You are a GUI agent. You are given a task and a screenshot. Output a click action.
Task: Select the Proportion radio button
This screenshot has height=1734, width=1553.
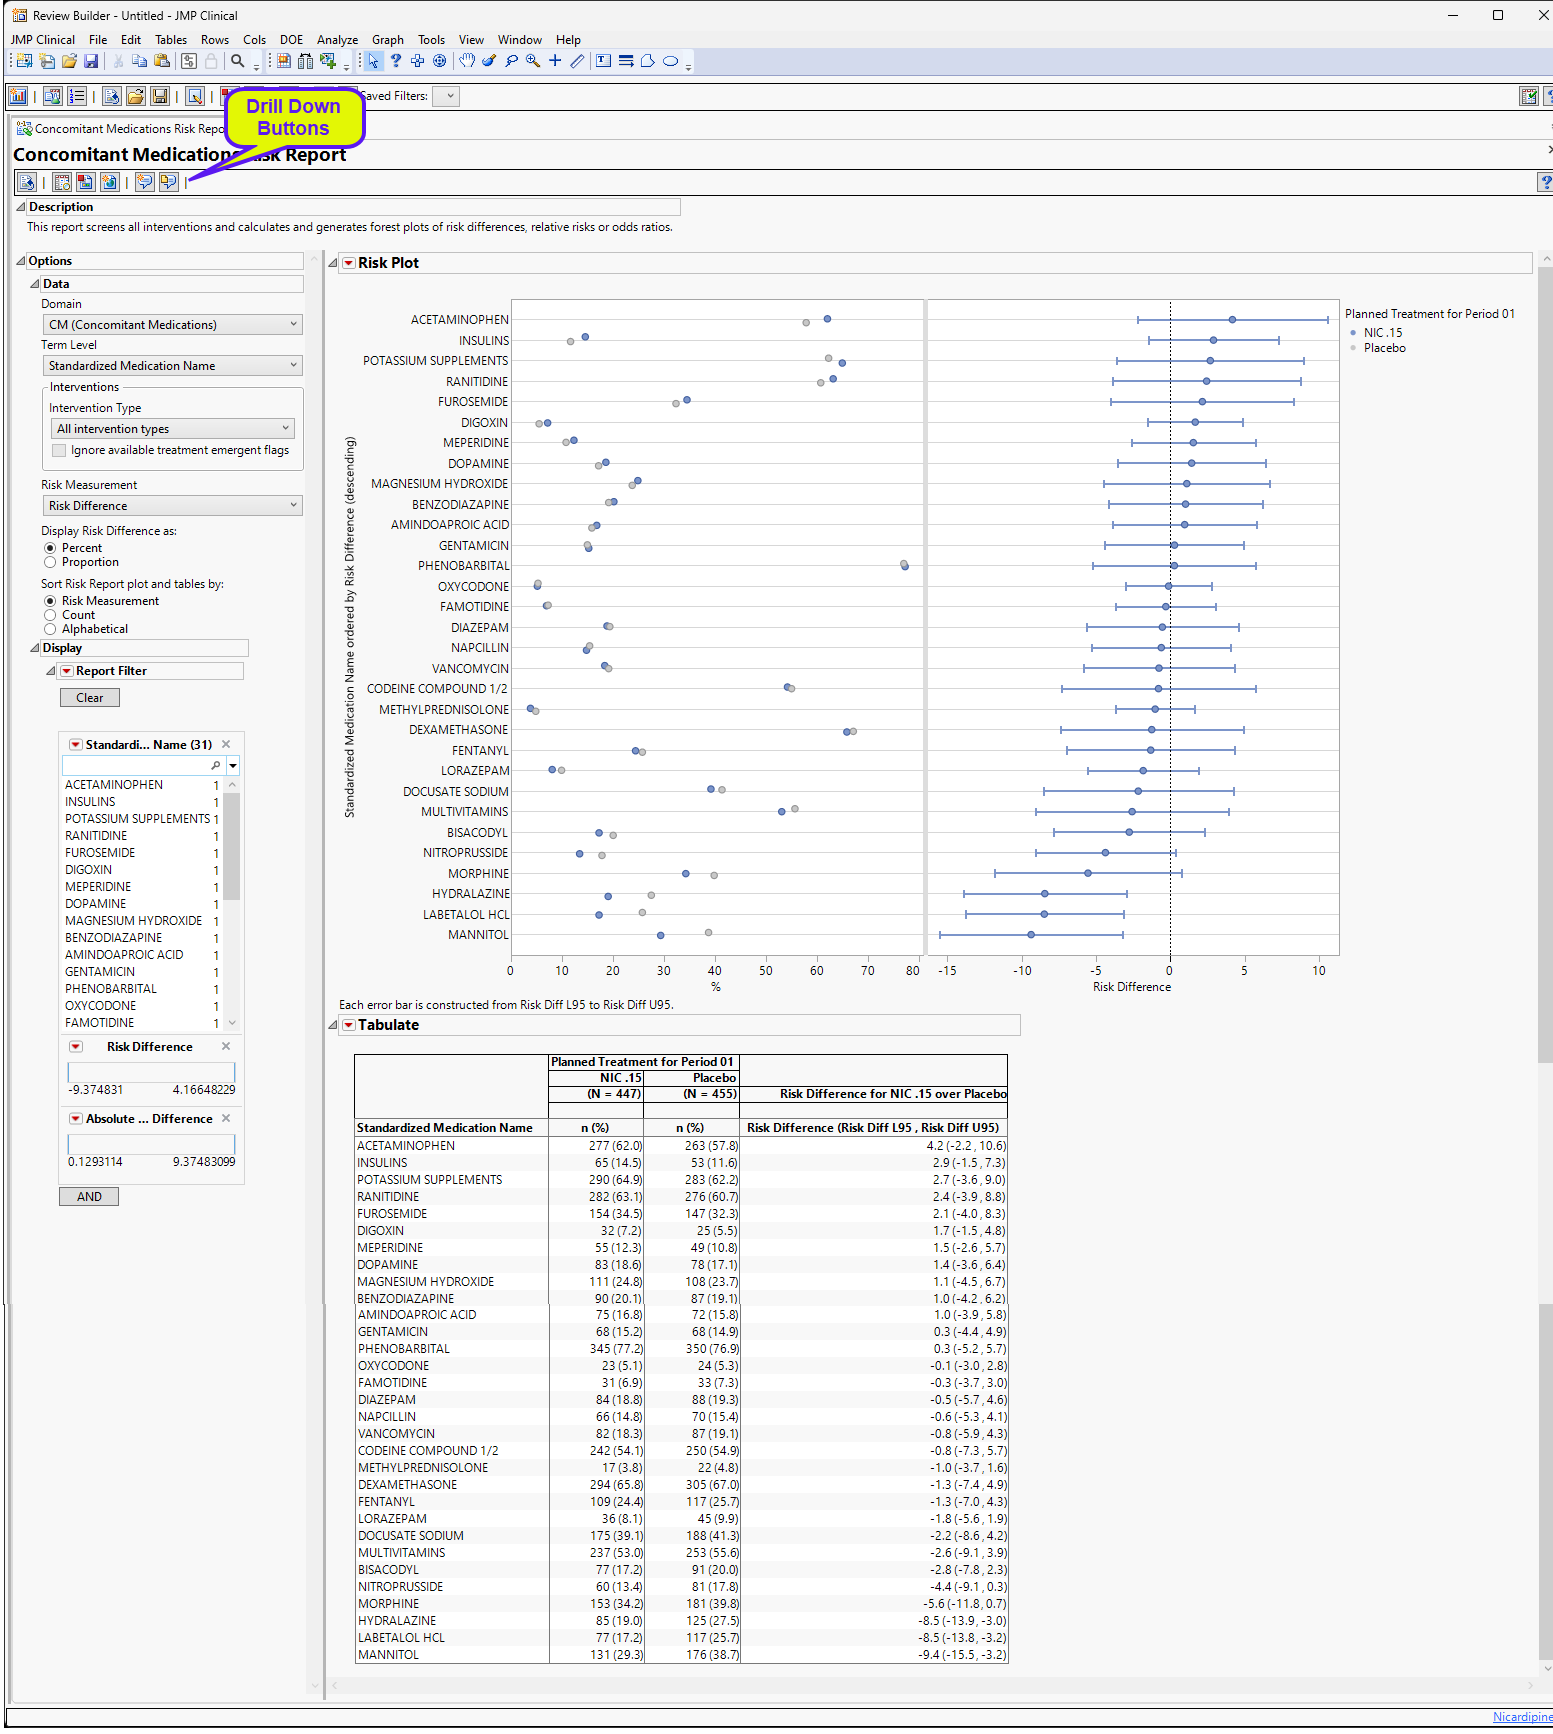50,562
